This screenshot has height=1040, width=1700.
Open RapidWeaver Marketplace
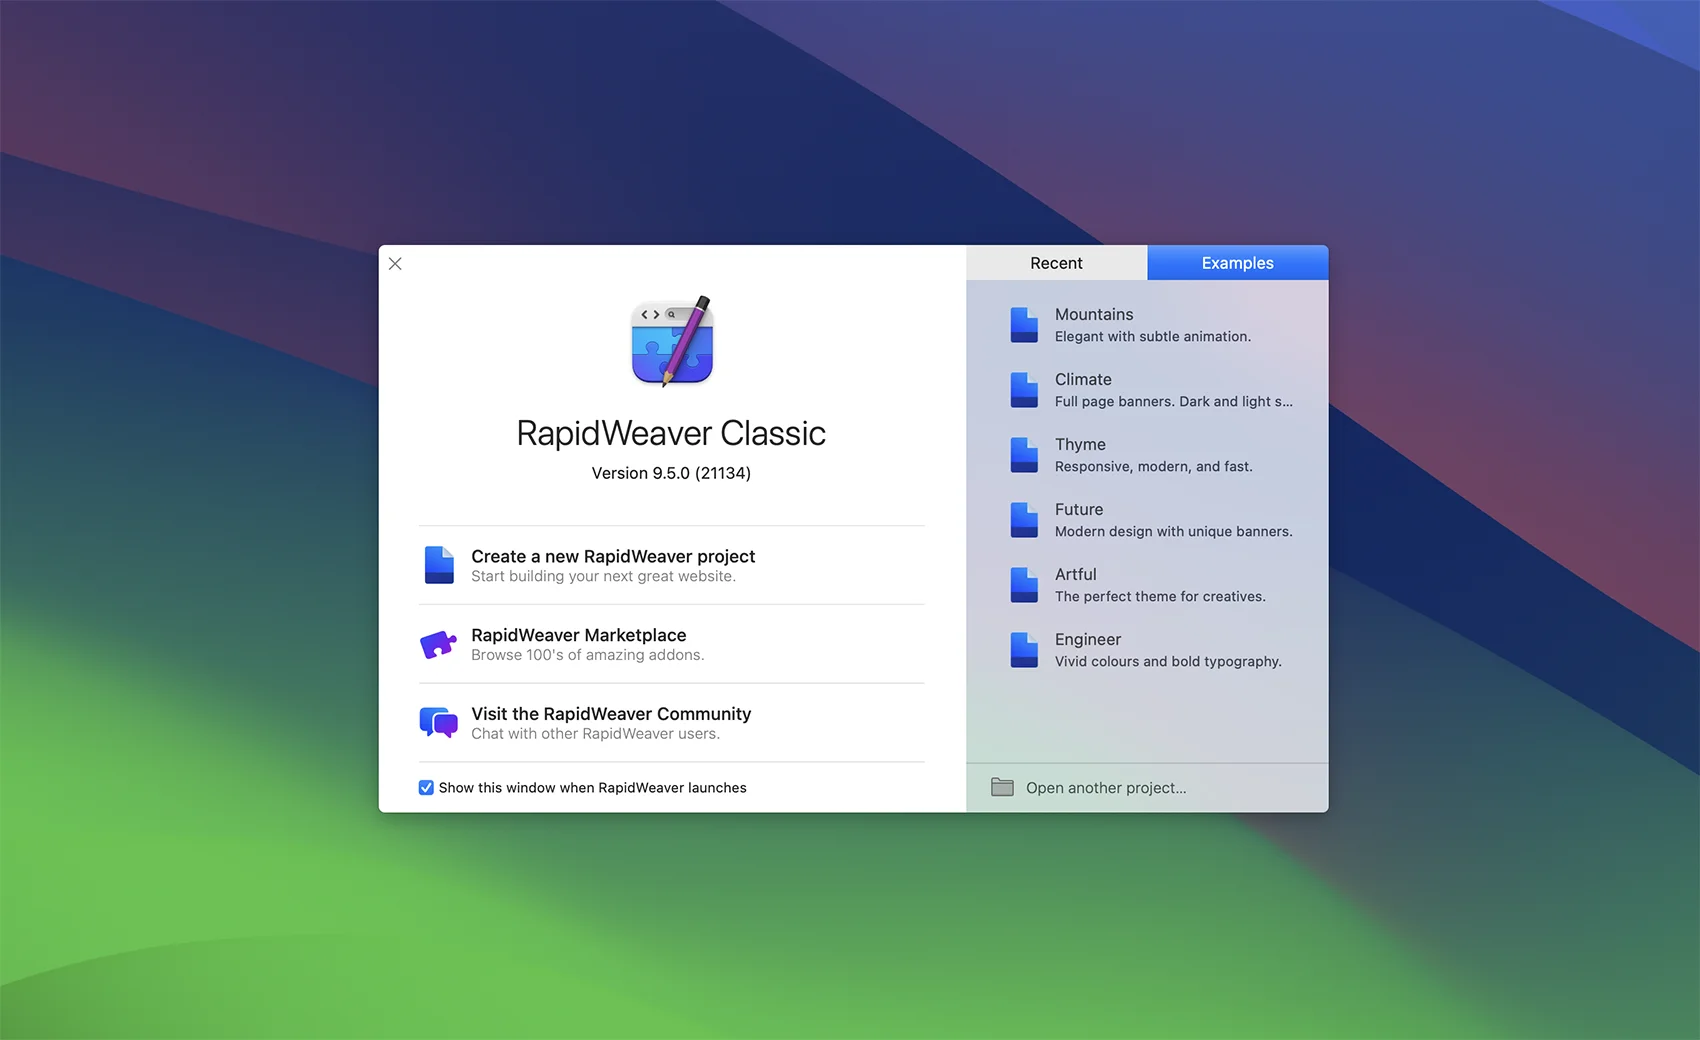click(x=671, y=644)
